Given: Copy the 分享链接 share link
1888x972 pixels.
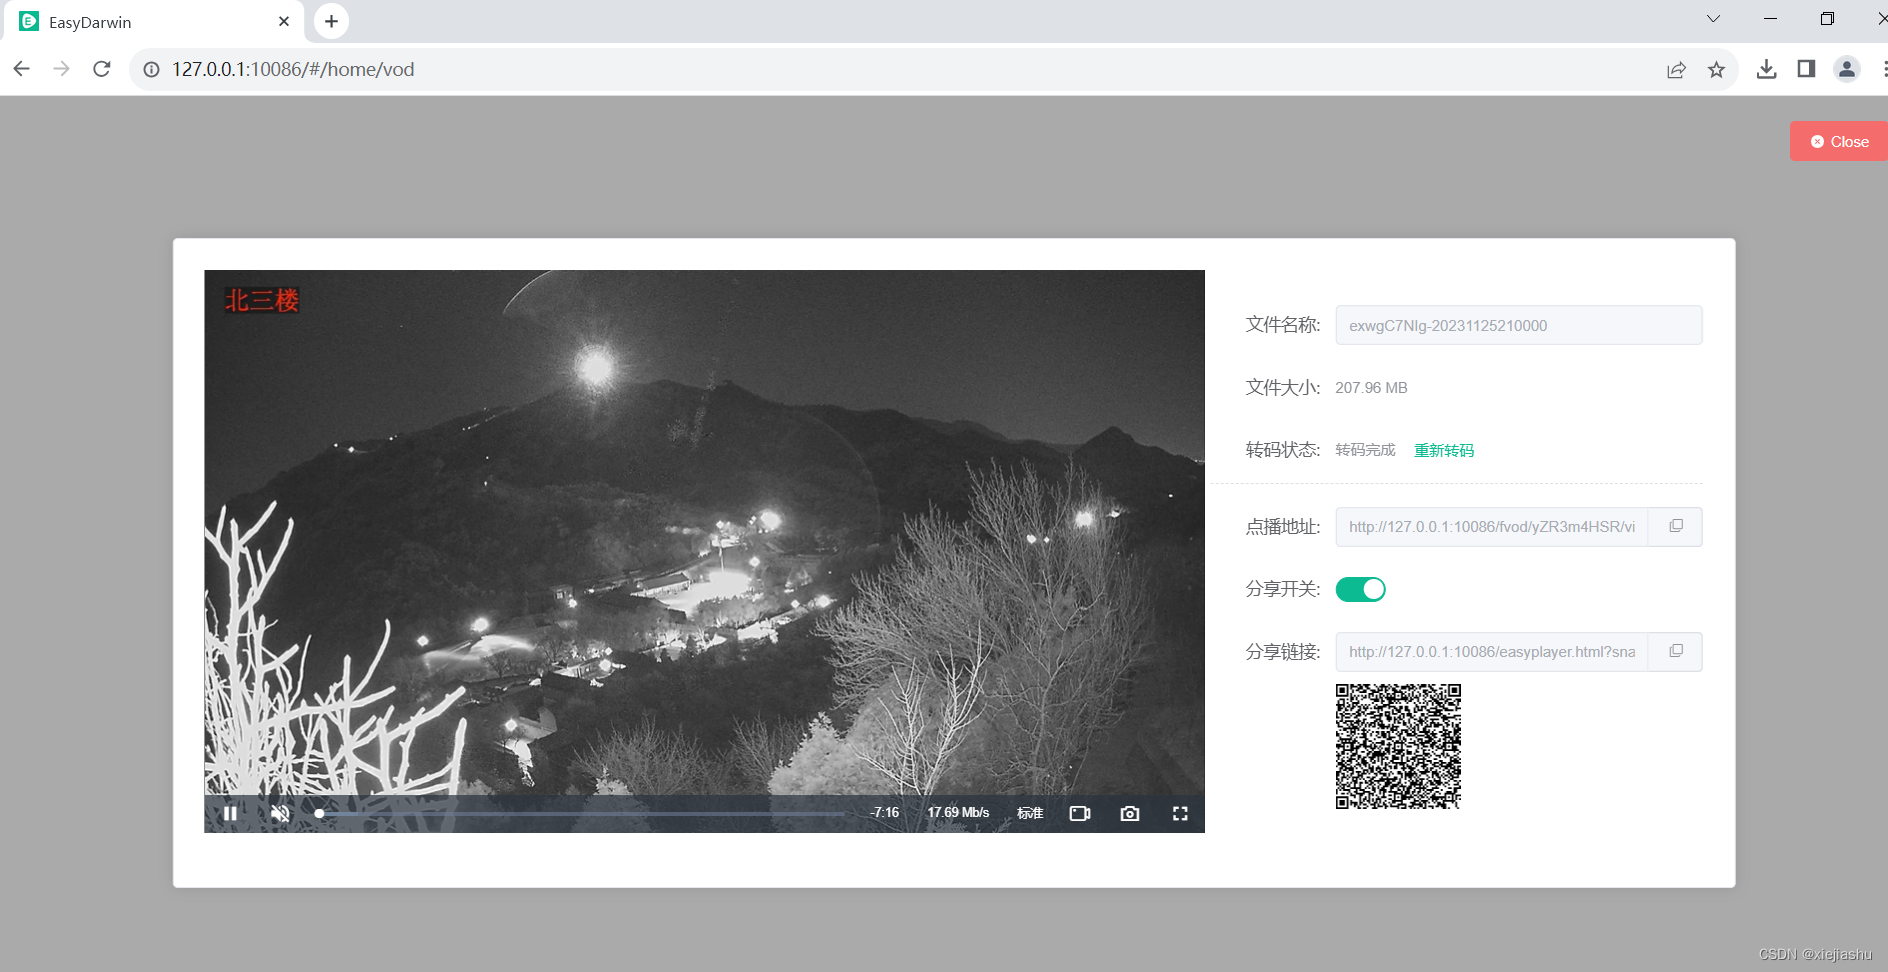Looking at the screenshot, I should click(x=1675, y=651).
